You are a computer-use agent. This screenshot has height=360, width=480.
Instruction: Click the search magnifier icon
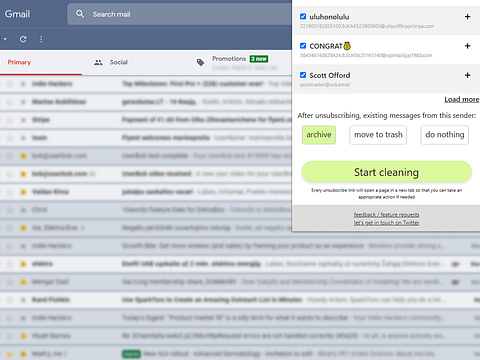click(80, 14)
